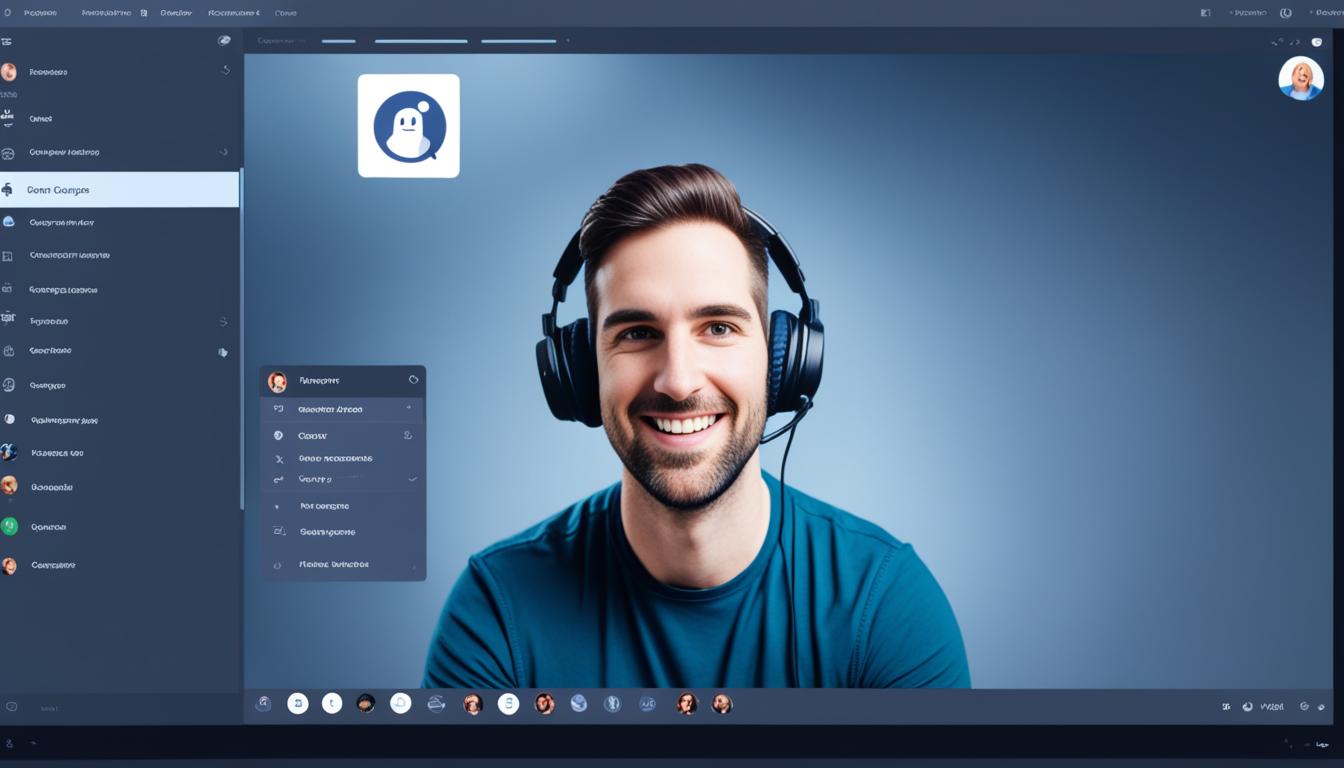Expand the chevron on popup's fifth row

pyautogui.click(x=412, y=480)
